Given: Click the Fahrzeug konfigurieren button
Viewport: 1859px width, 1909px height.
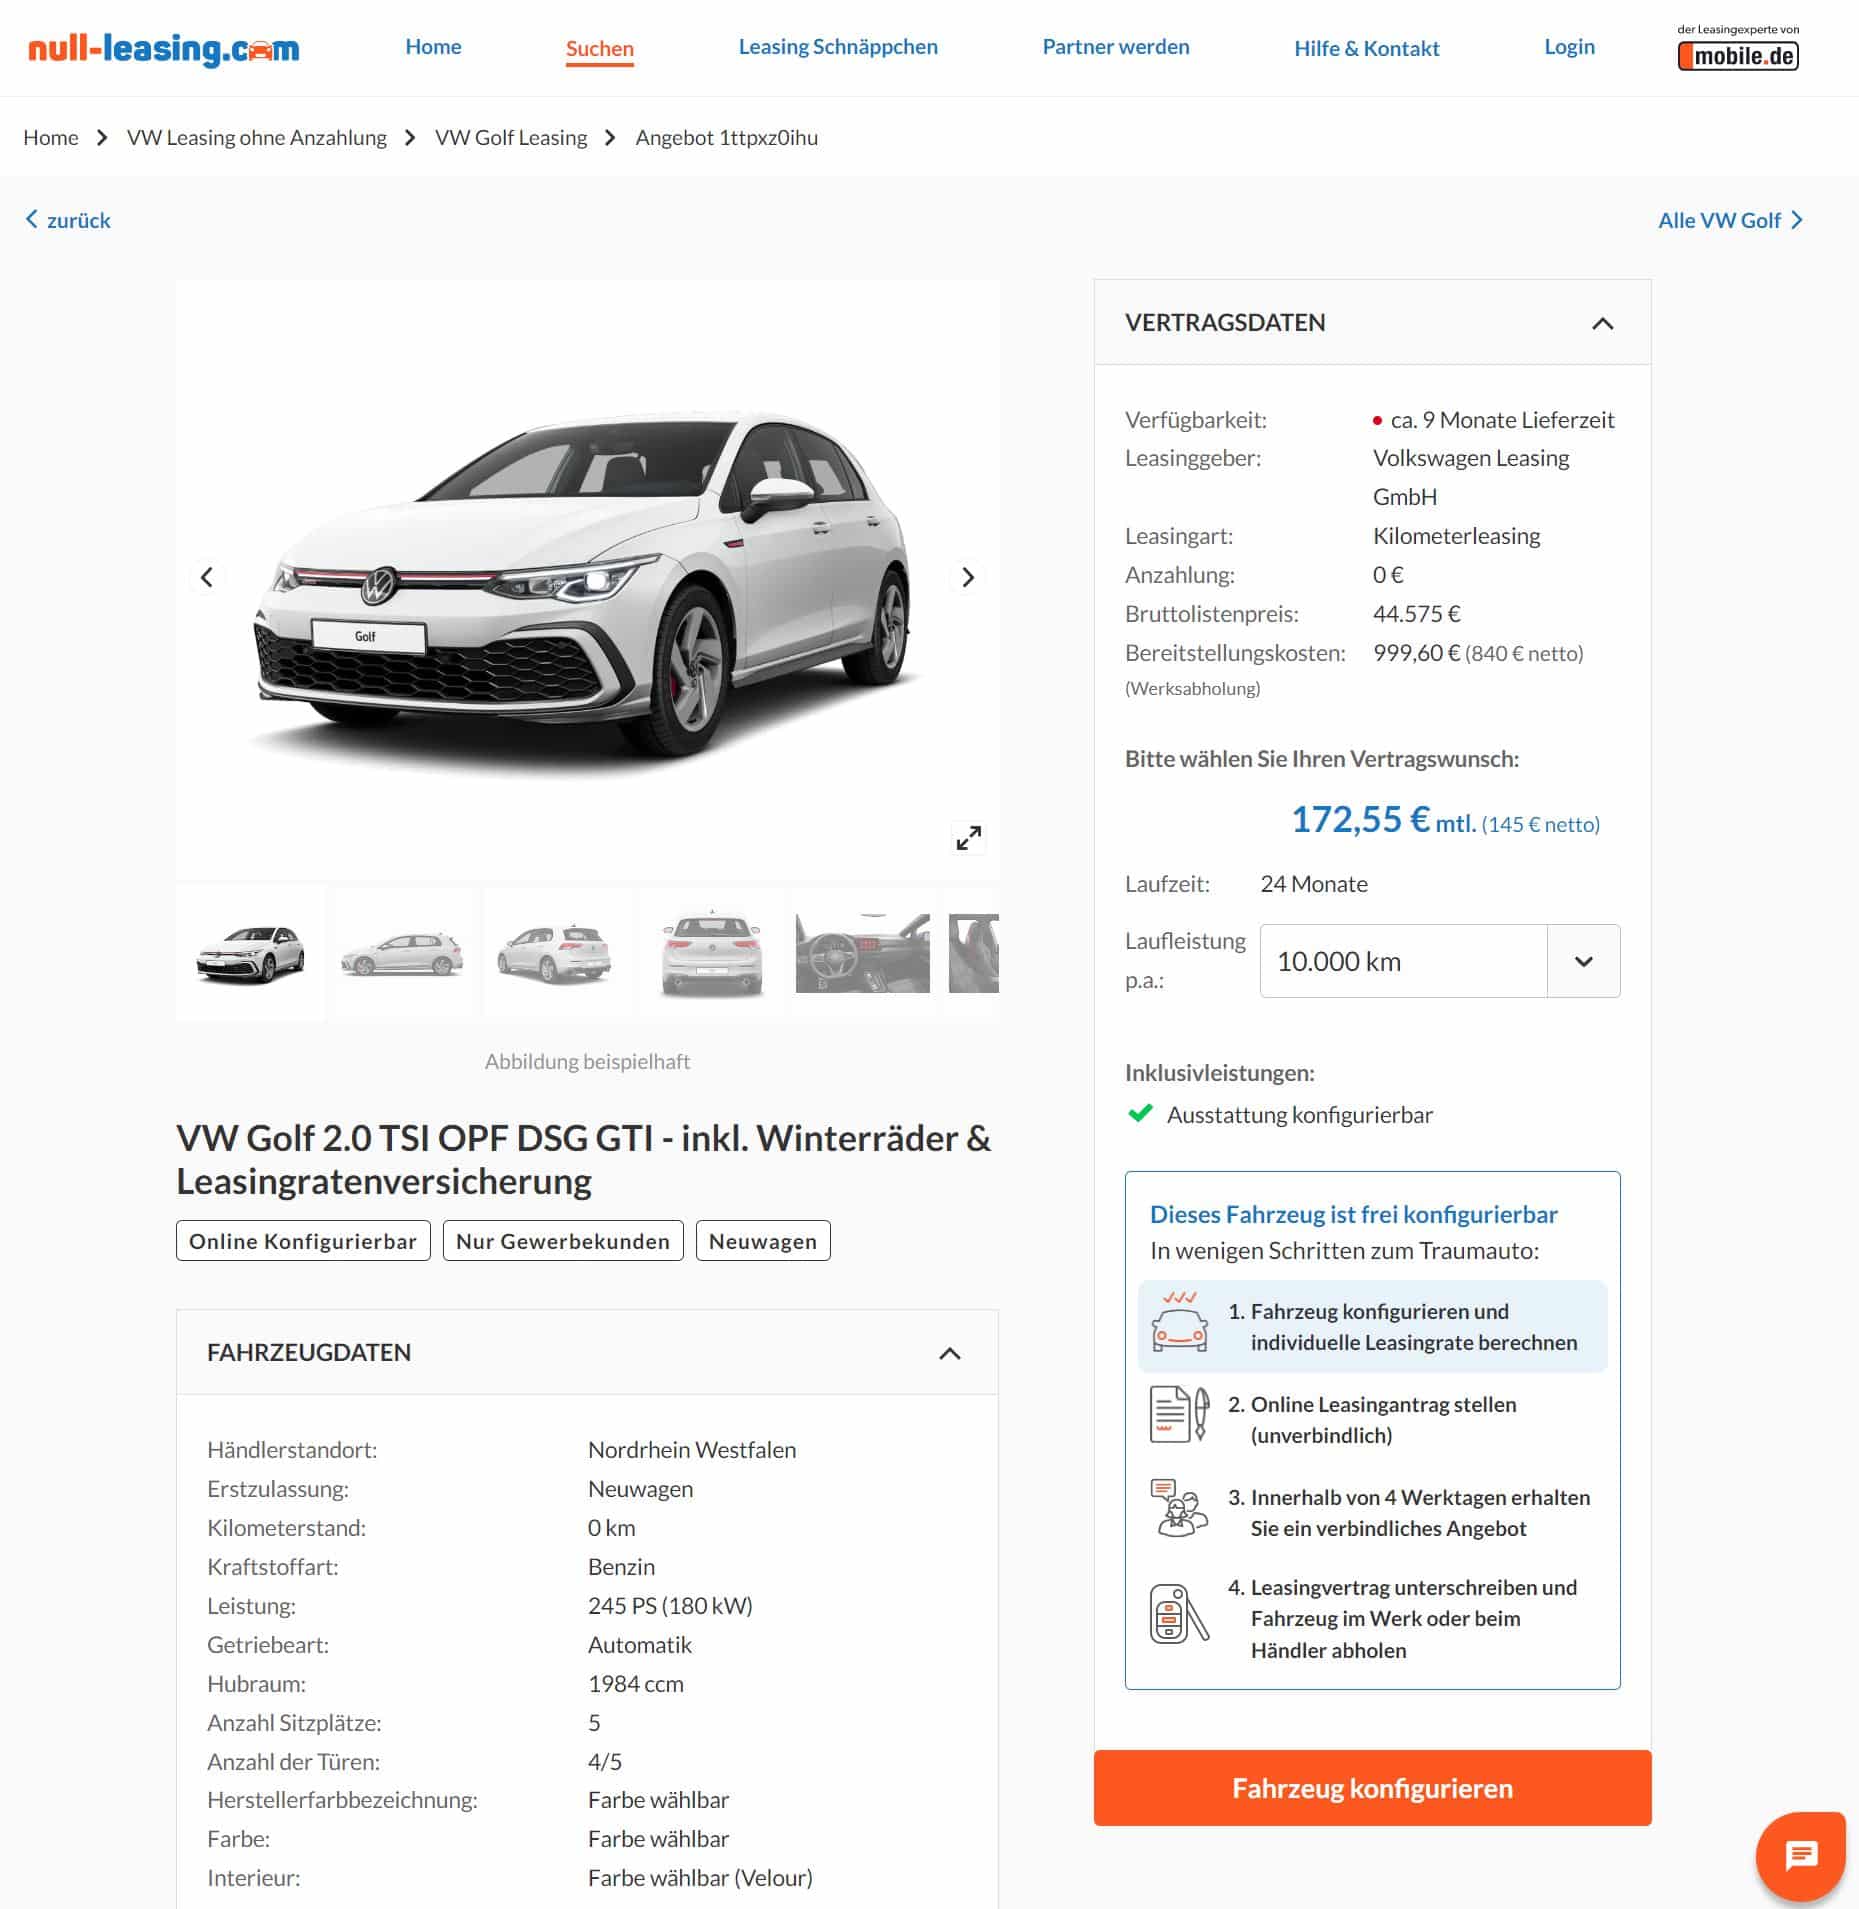Looking at the screenshot, I should click(x=1372, y=1788).
